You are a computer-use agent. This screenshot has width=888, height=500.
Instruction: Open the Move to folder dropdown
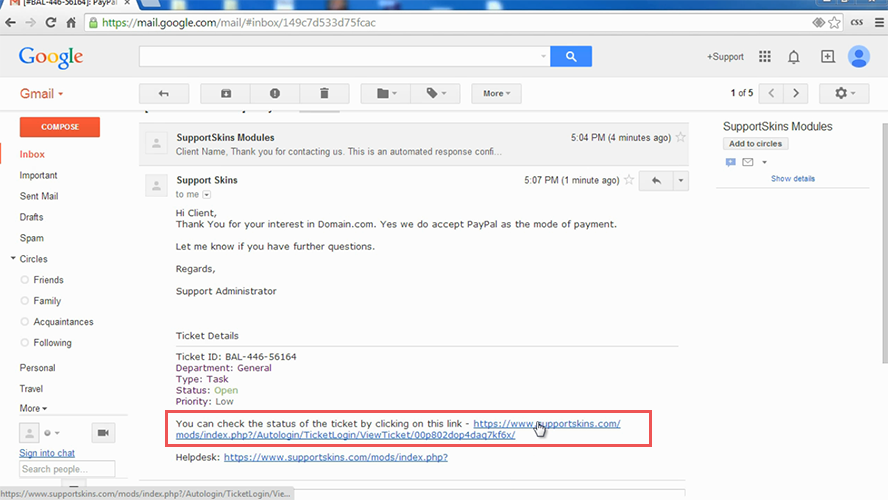click(x=386, y=93)
